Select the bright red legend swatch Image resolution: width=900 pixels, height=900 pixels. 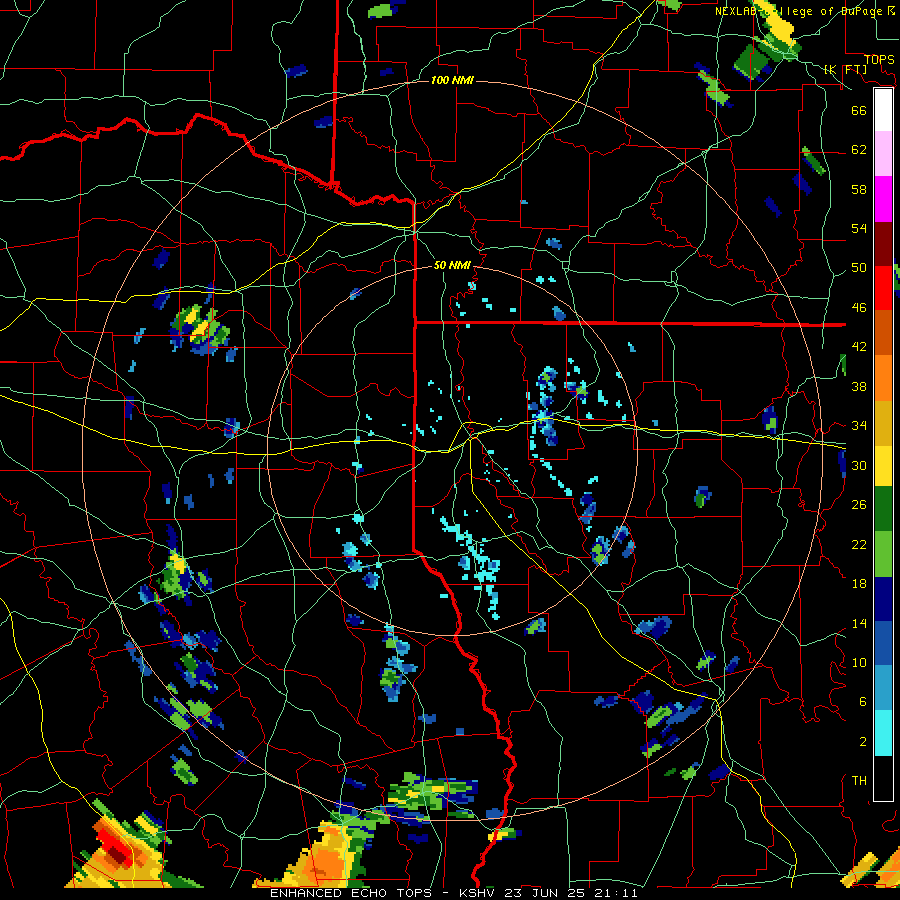883,288
